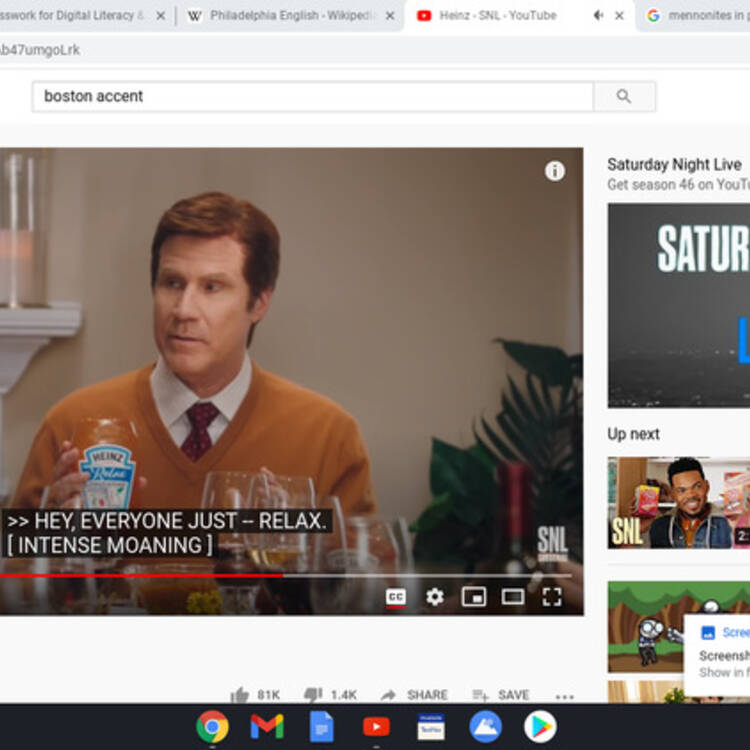Open Chrome from the shelf
Screen dimensions: 750x750
click(212, 727)
